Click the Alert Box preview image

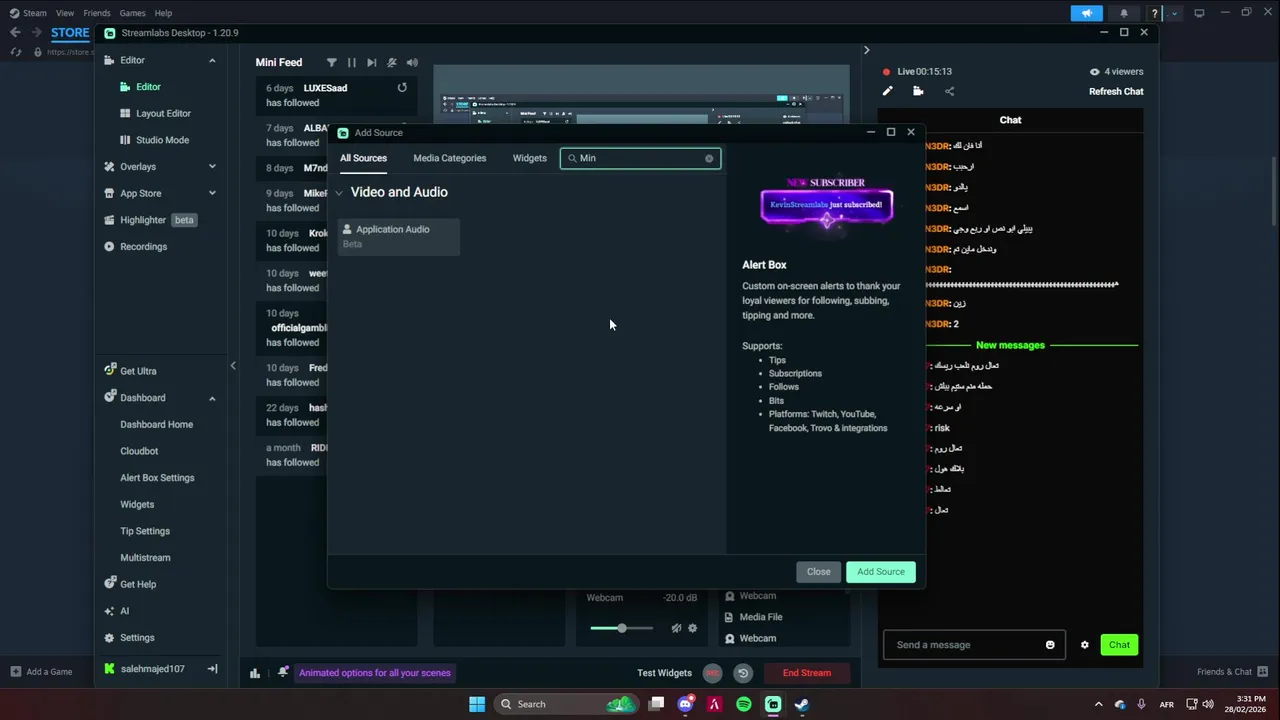[x=826, y=205]
